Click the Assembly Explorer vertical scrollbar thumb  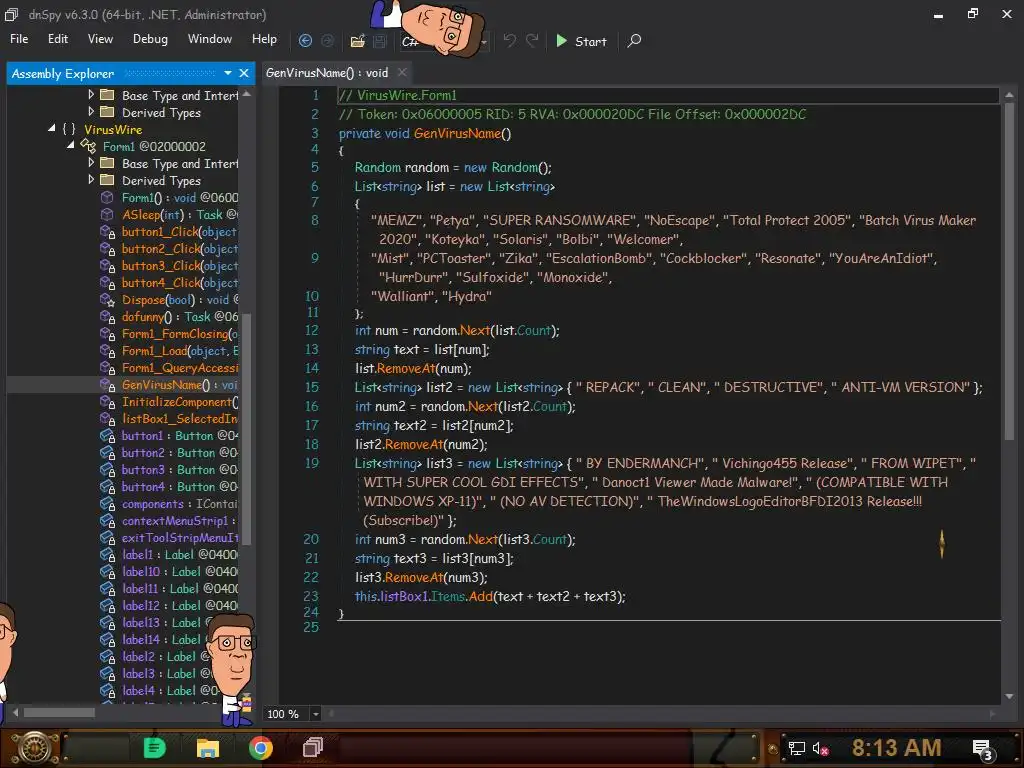click(x=246, y=428)
